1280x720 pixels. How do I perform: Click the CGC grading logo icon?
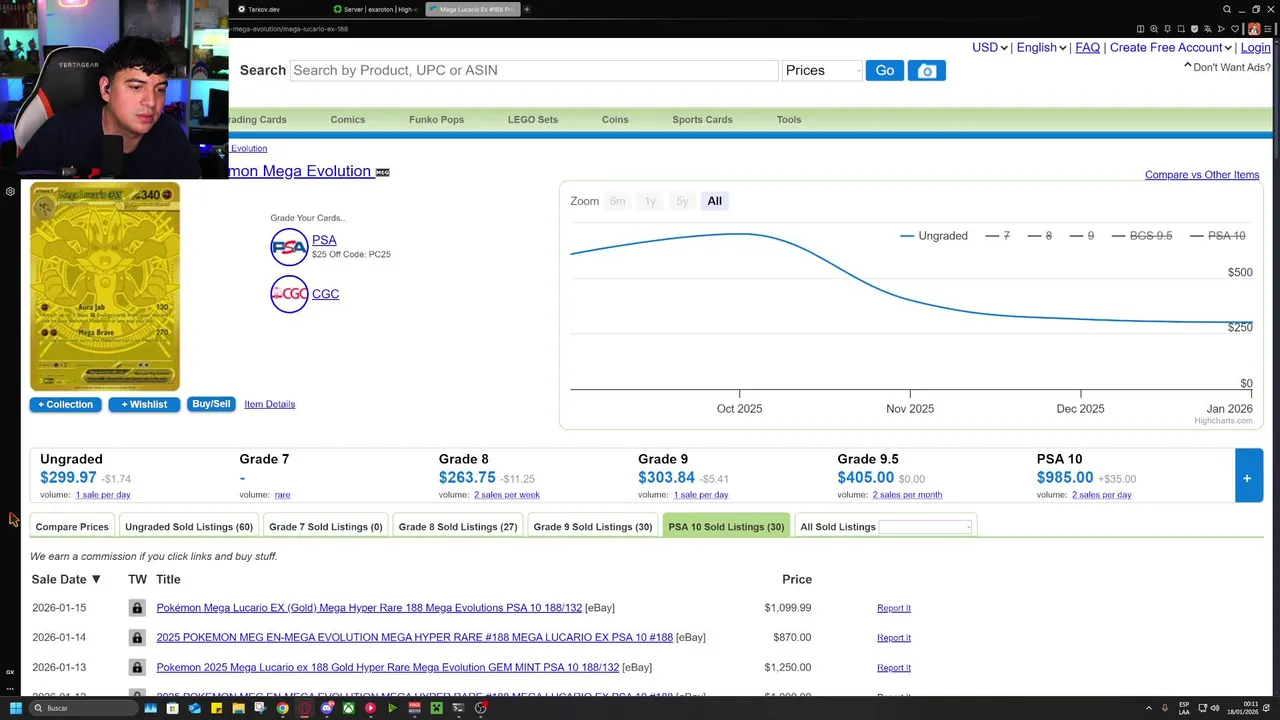pos(289,294)
